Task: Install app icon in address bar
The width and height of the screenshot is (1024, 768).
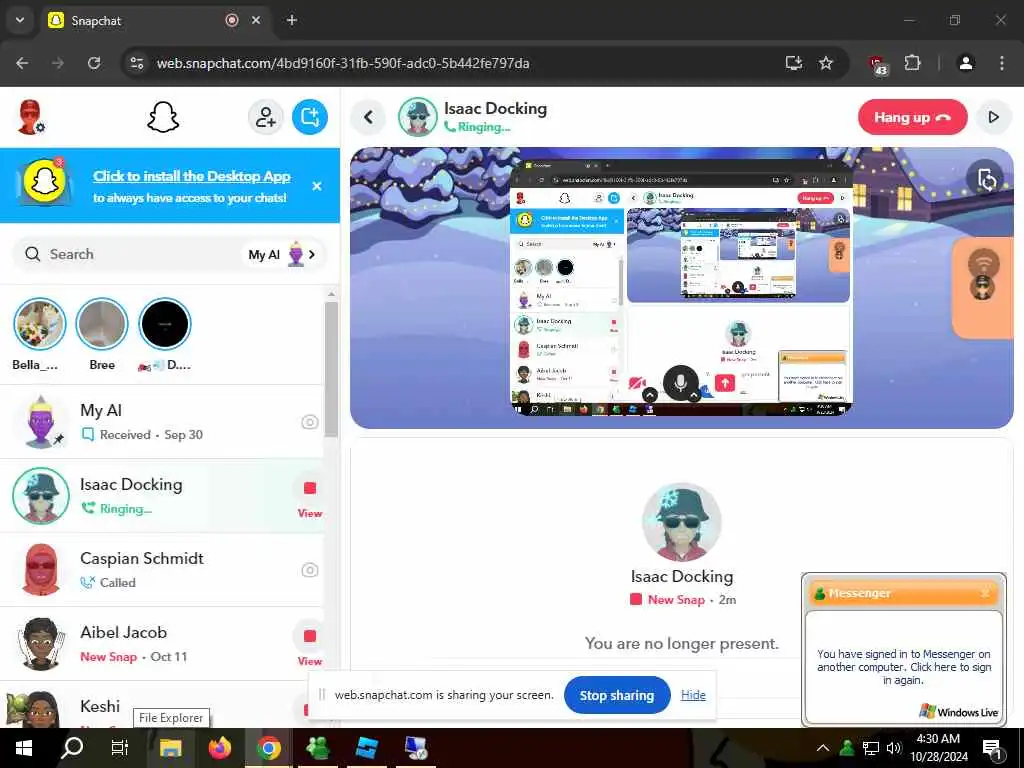Action: click(x=793, y=63)
